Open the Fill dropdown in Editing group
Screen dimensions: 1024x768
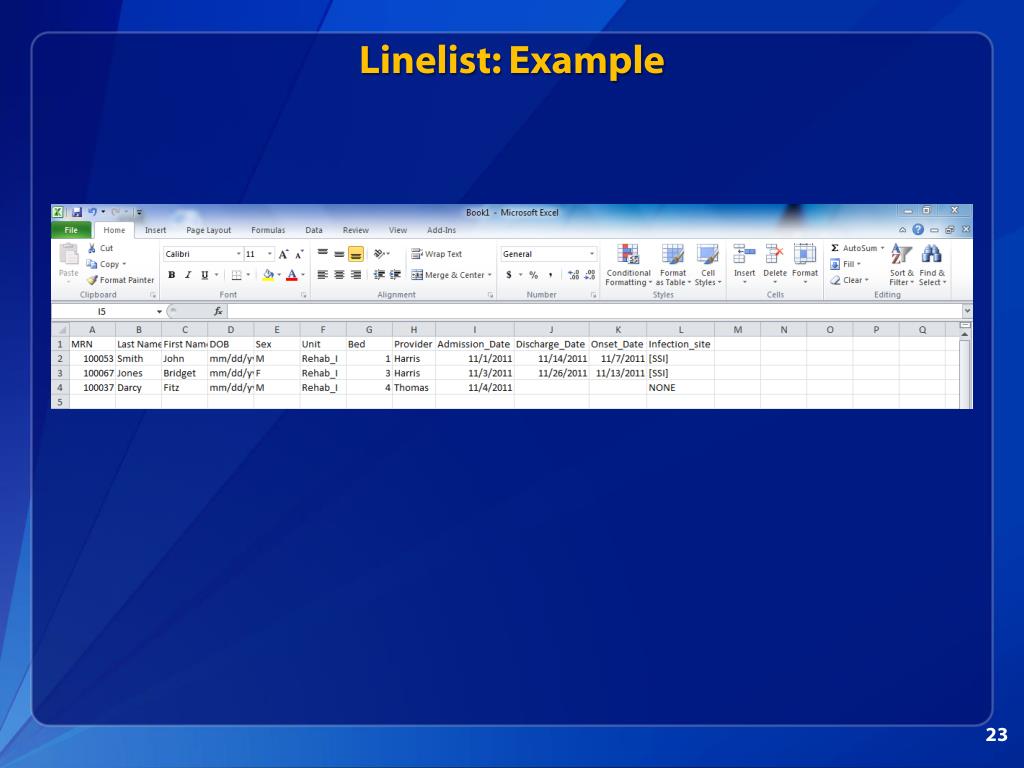(x=846, y=264)
